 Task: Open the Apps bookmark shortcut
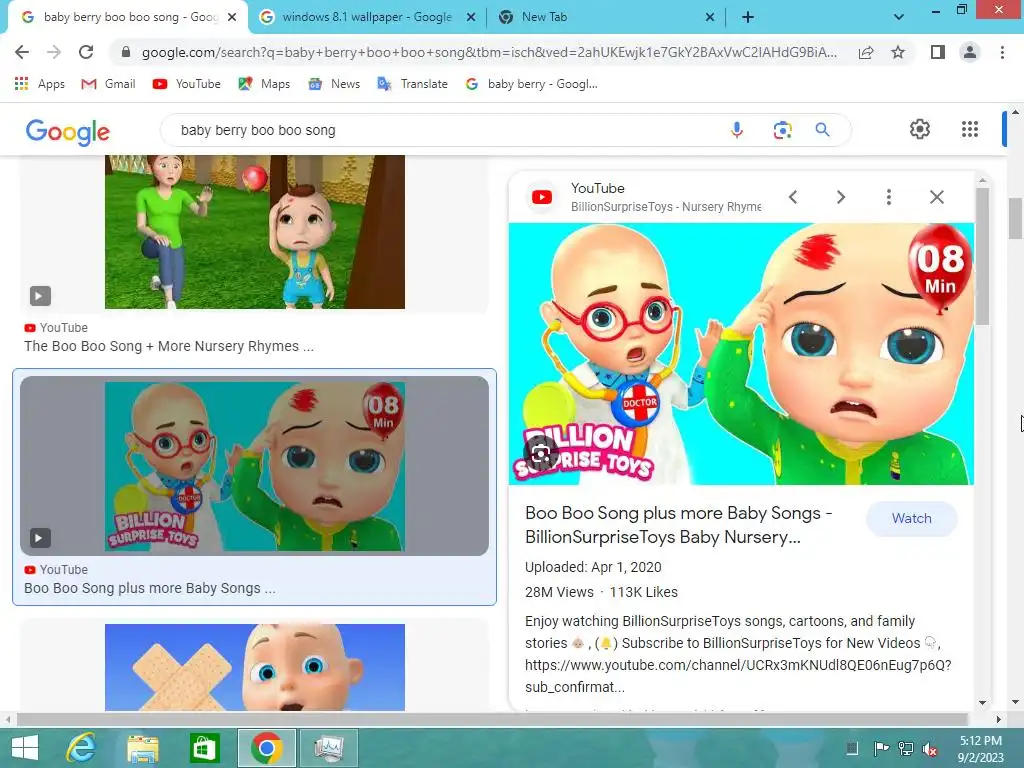coord(39,84)
